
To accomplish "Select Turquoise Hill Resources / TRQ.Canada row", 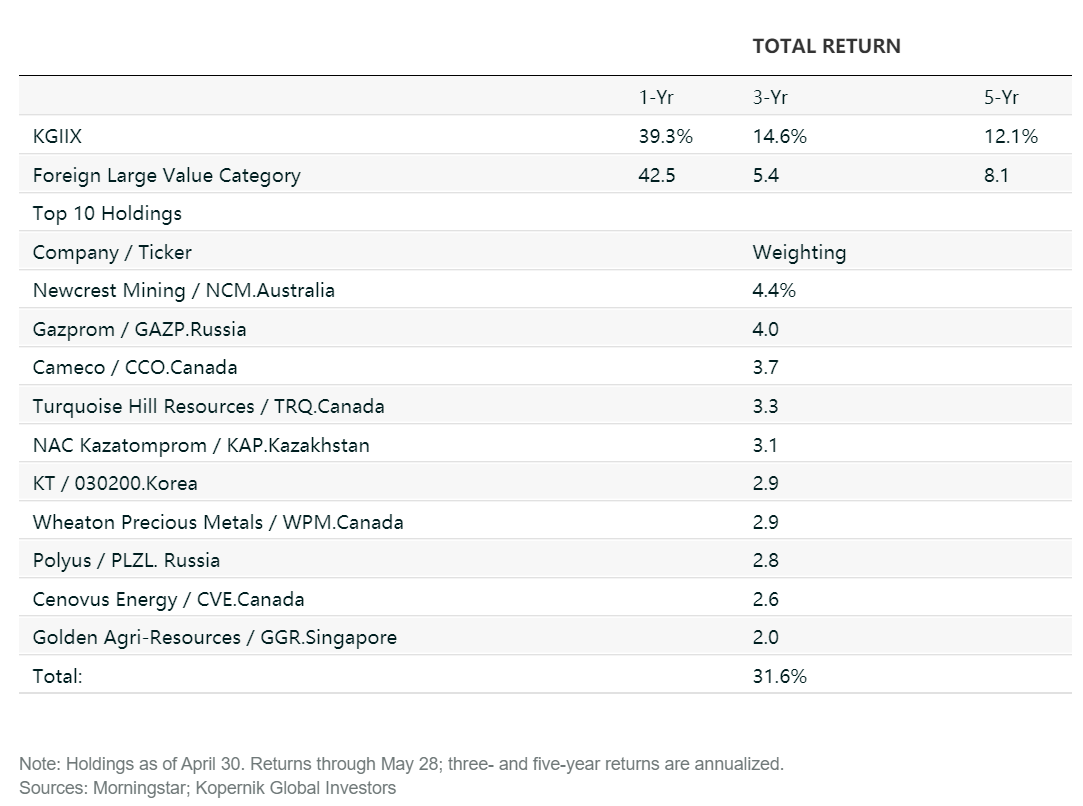I will pos(545,405).
